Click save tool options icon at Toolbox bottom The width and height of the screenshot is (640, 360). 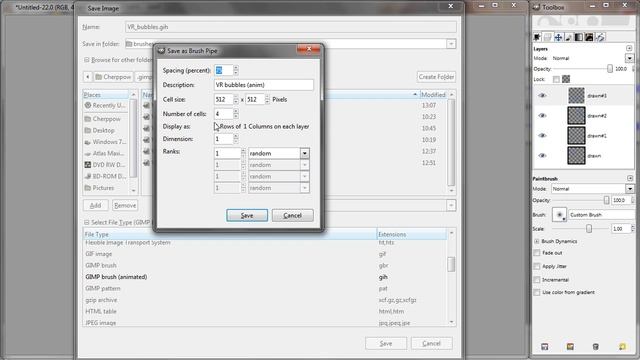pyautogui.click(x=544, y=347)
